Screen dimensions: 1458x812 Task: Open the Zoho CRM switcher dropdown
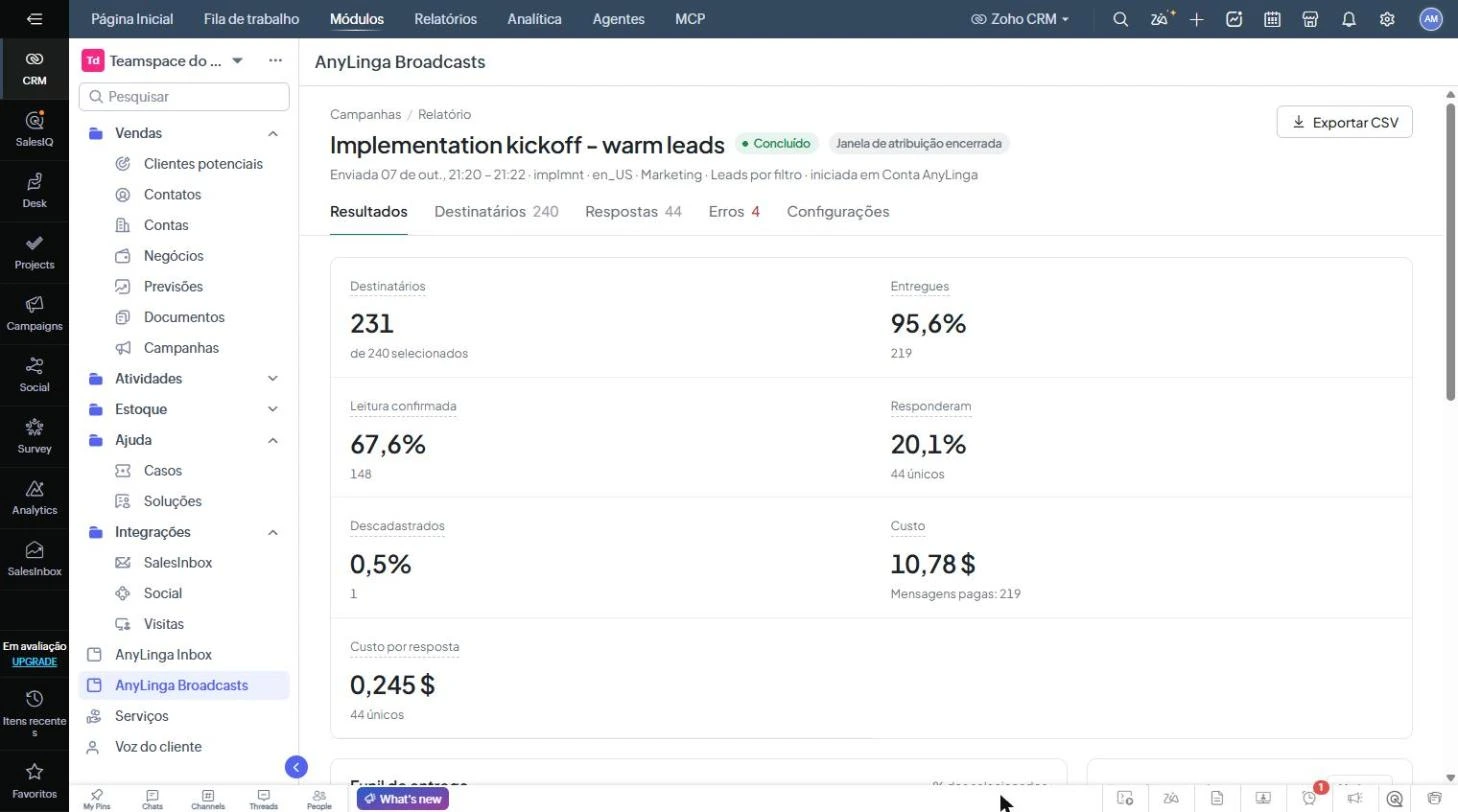1020,19
